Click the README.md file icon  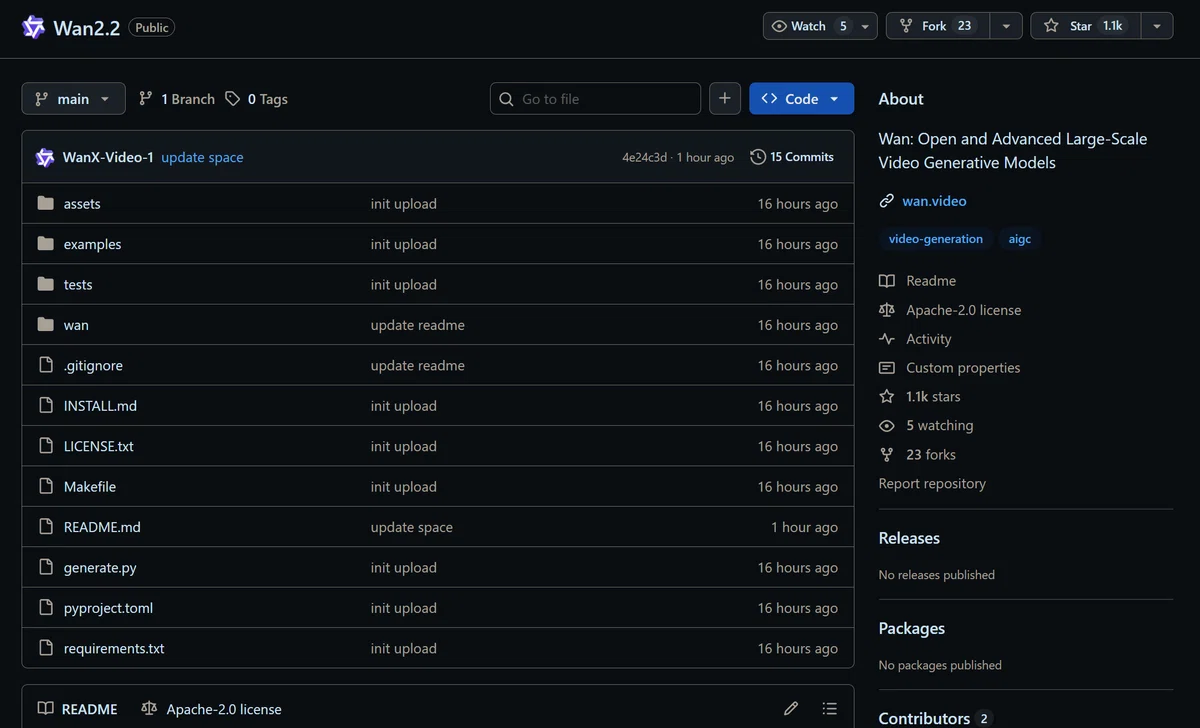[45, 527]
